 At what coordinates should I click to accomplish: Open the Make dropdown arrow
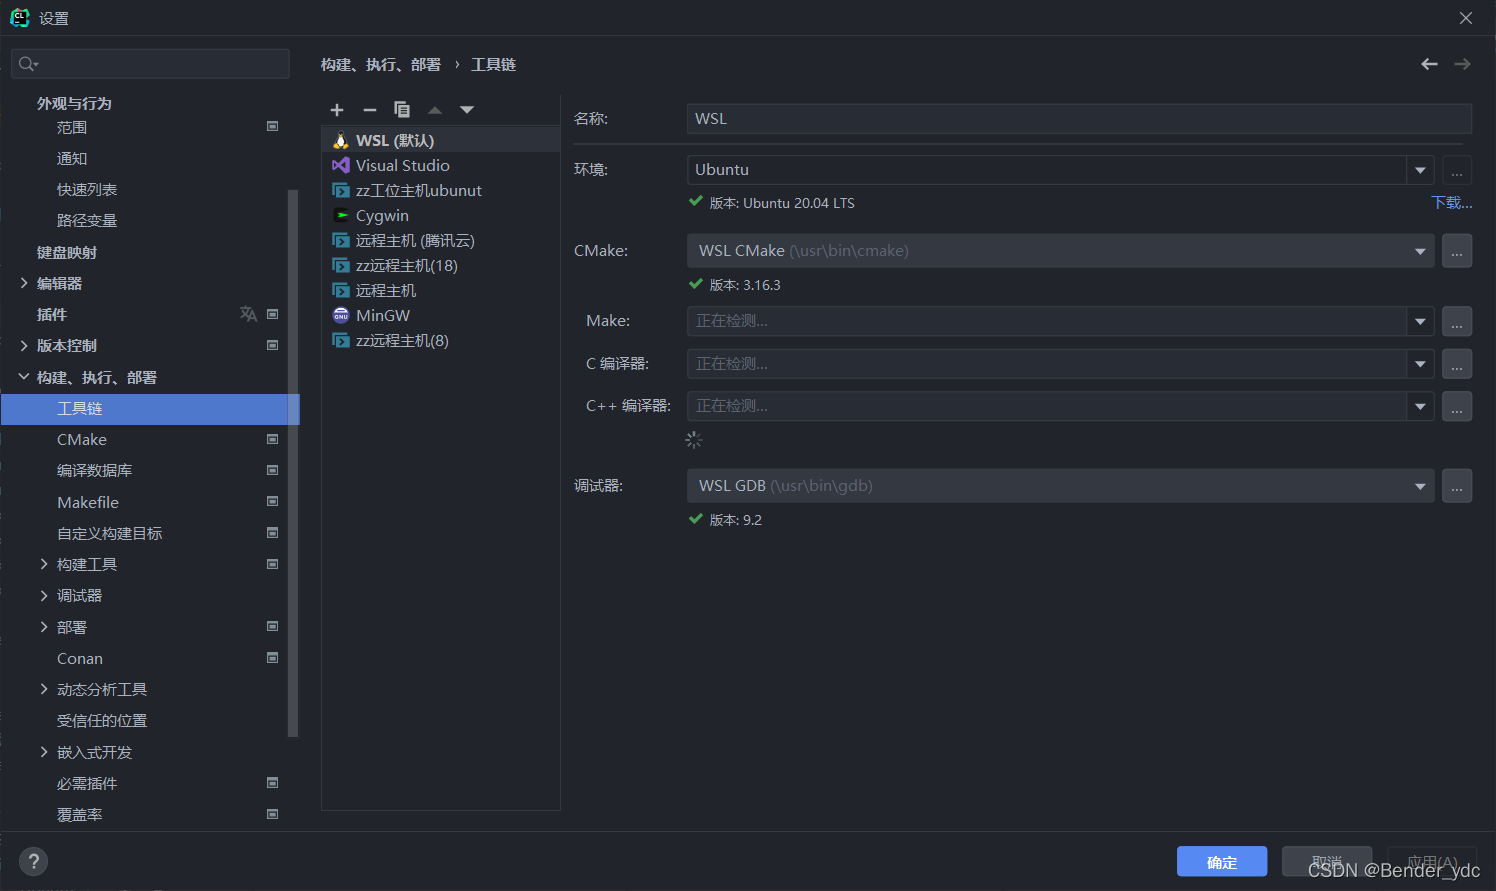coord(1420,322)
